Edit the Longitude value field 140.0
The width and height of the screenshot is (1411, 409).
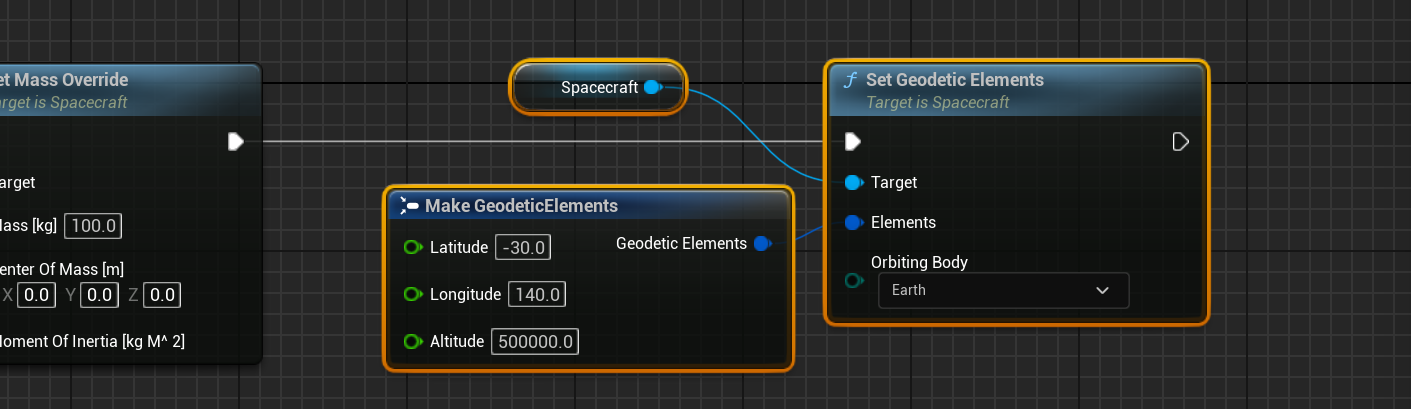(x=536, y=295)
